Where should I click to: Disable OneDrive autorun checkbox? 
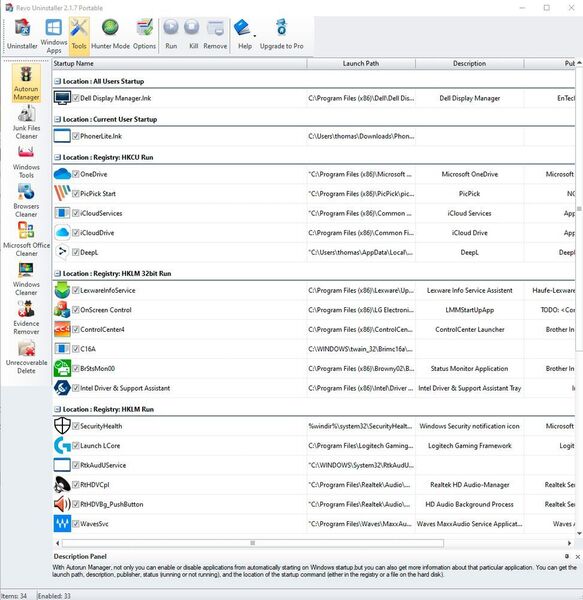tap(76, 174)
